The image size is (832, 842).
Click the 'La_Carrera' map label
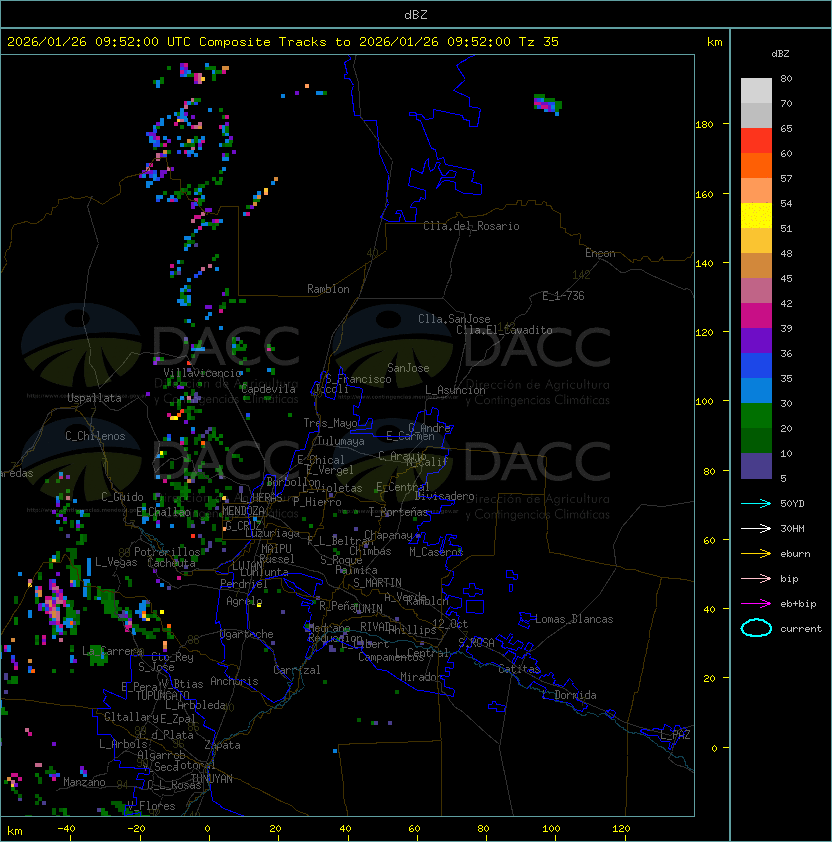pos(113,651)
